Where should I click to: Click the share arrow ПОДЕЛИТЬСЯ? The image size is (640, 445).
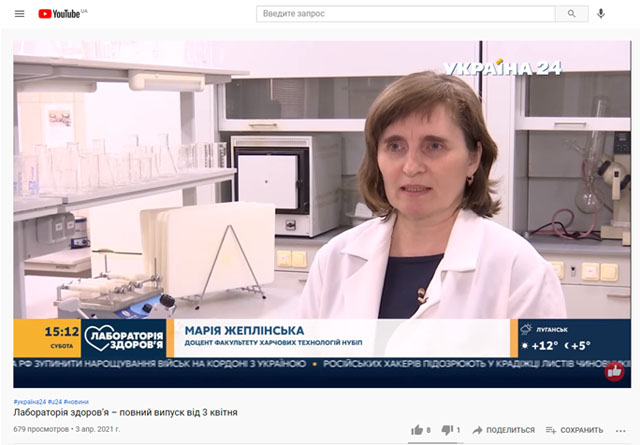point(504,430)
